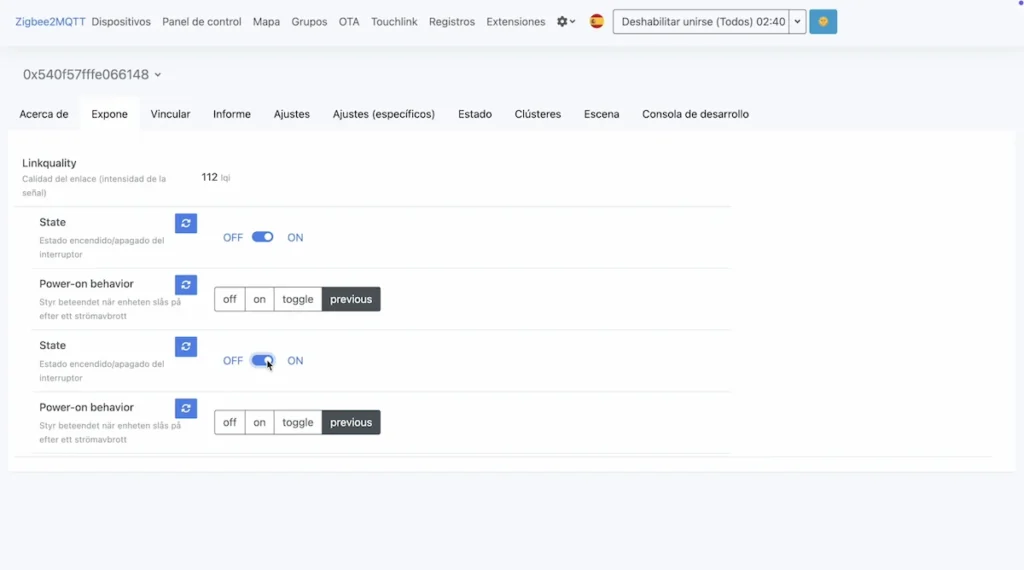Click the blue theme toggle button
This screenshot has height=570, width=1024.
[x=823, y=22]
